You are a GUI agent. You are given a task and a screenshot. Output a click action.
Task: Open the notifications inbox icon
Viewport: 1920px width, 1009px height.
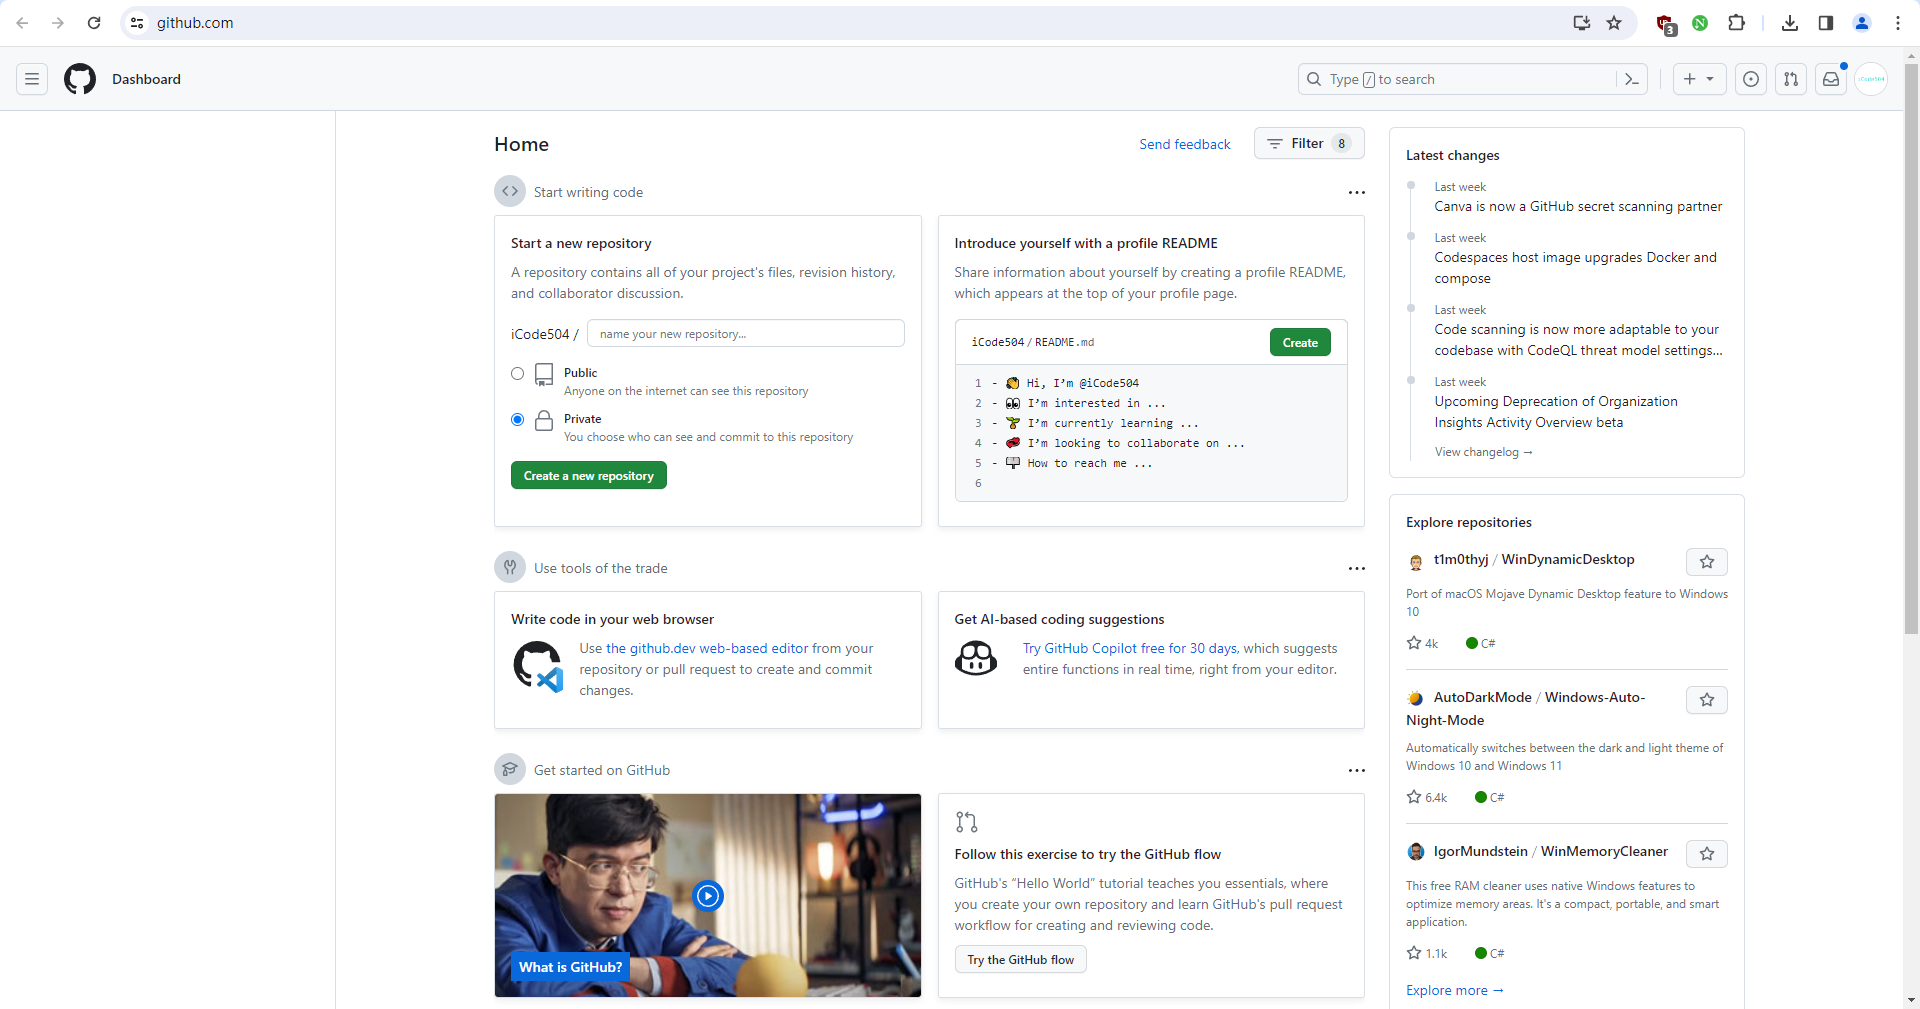(x=1831, y=79)
